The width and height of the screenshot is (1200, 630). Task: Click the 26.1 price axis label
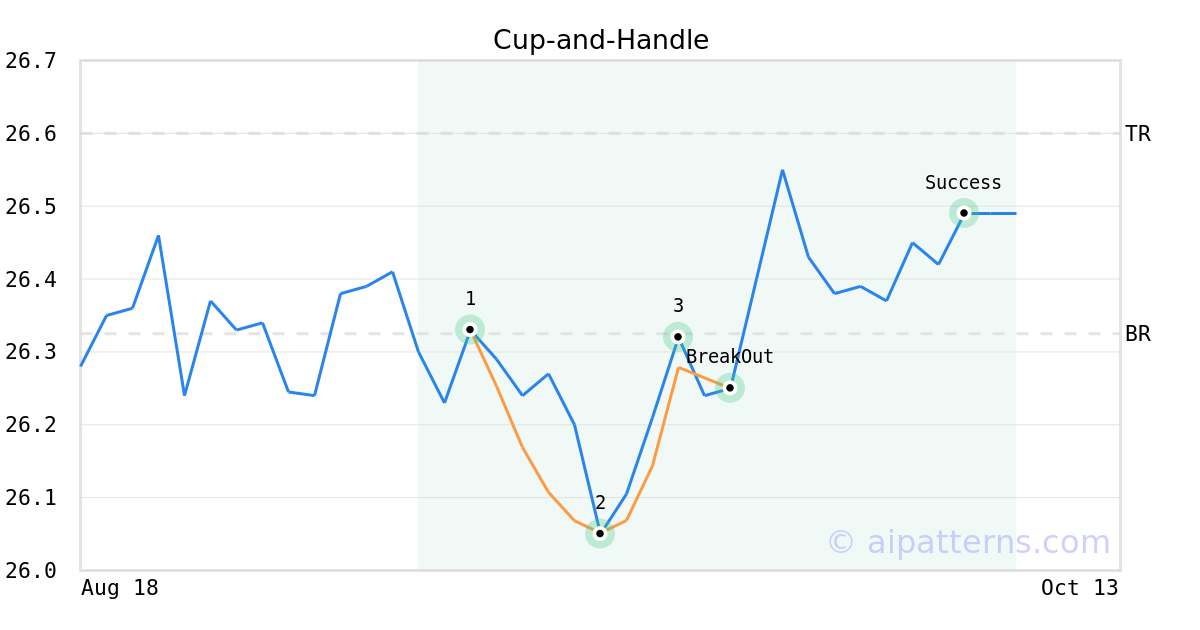tap(30, 498)
